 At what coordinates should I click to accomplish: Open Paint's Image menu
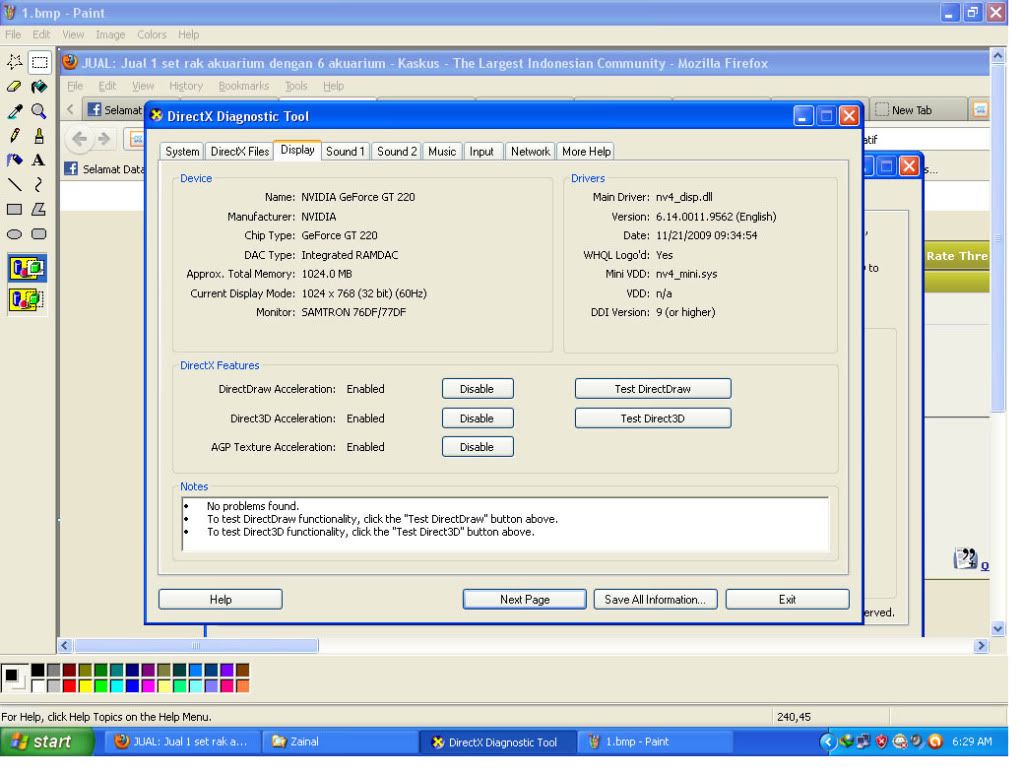pyautogui.click(x=110, y=35)
